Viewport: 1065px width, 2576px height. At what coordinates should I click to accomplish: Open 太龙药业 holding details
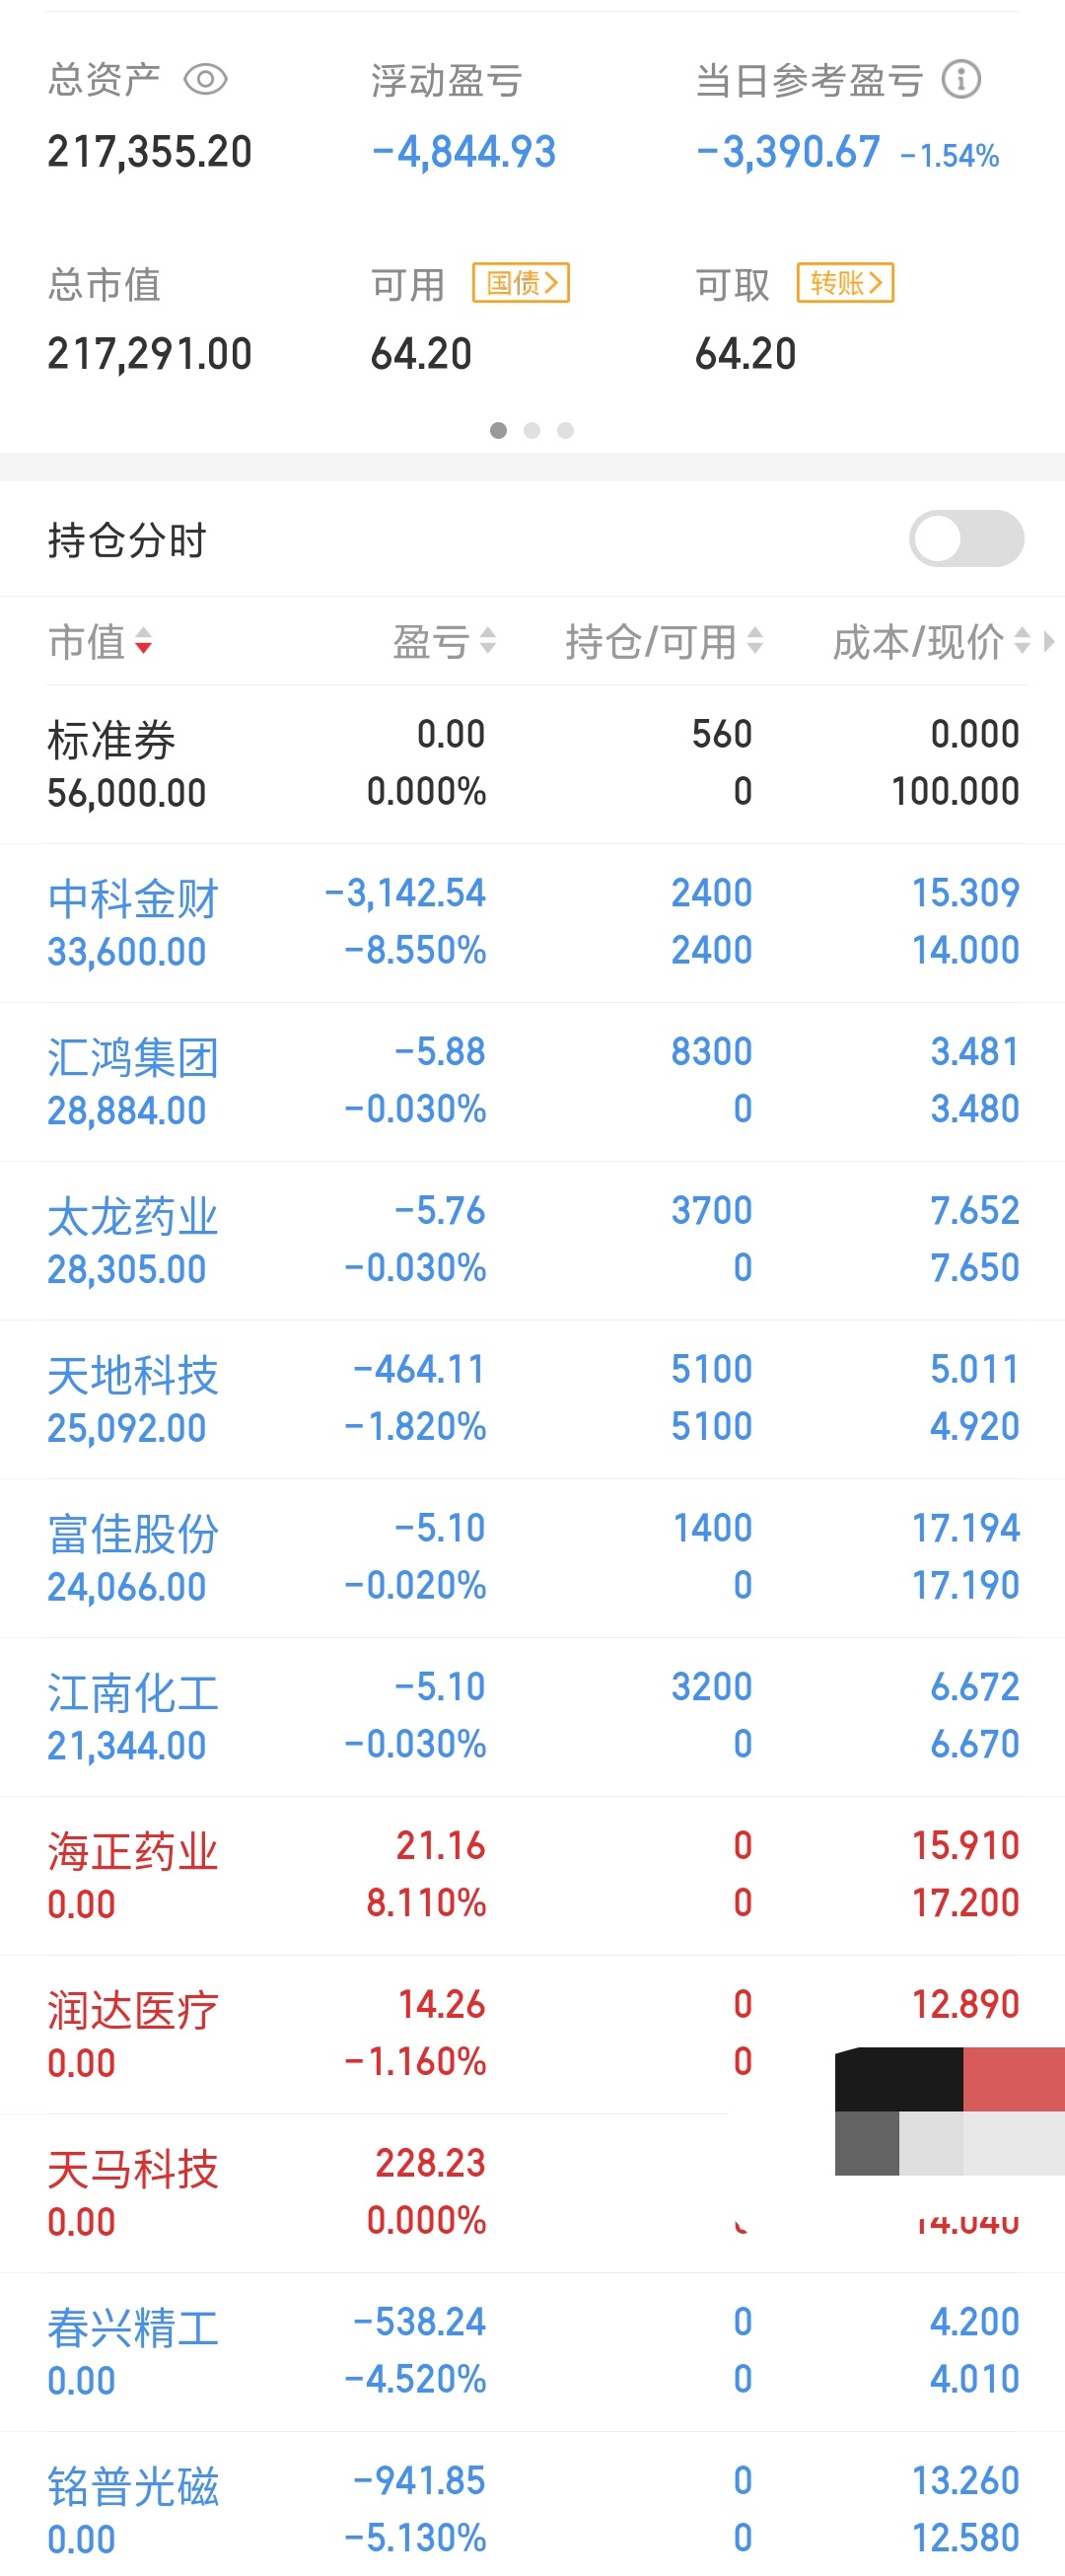(x=532, y=1241)
